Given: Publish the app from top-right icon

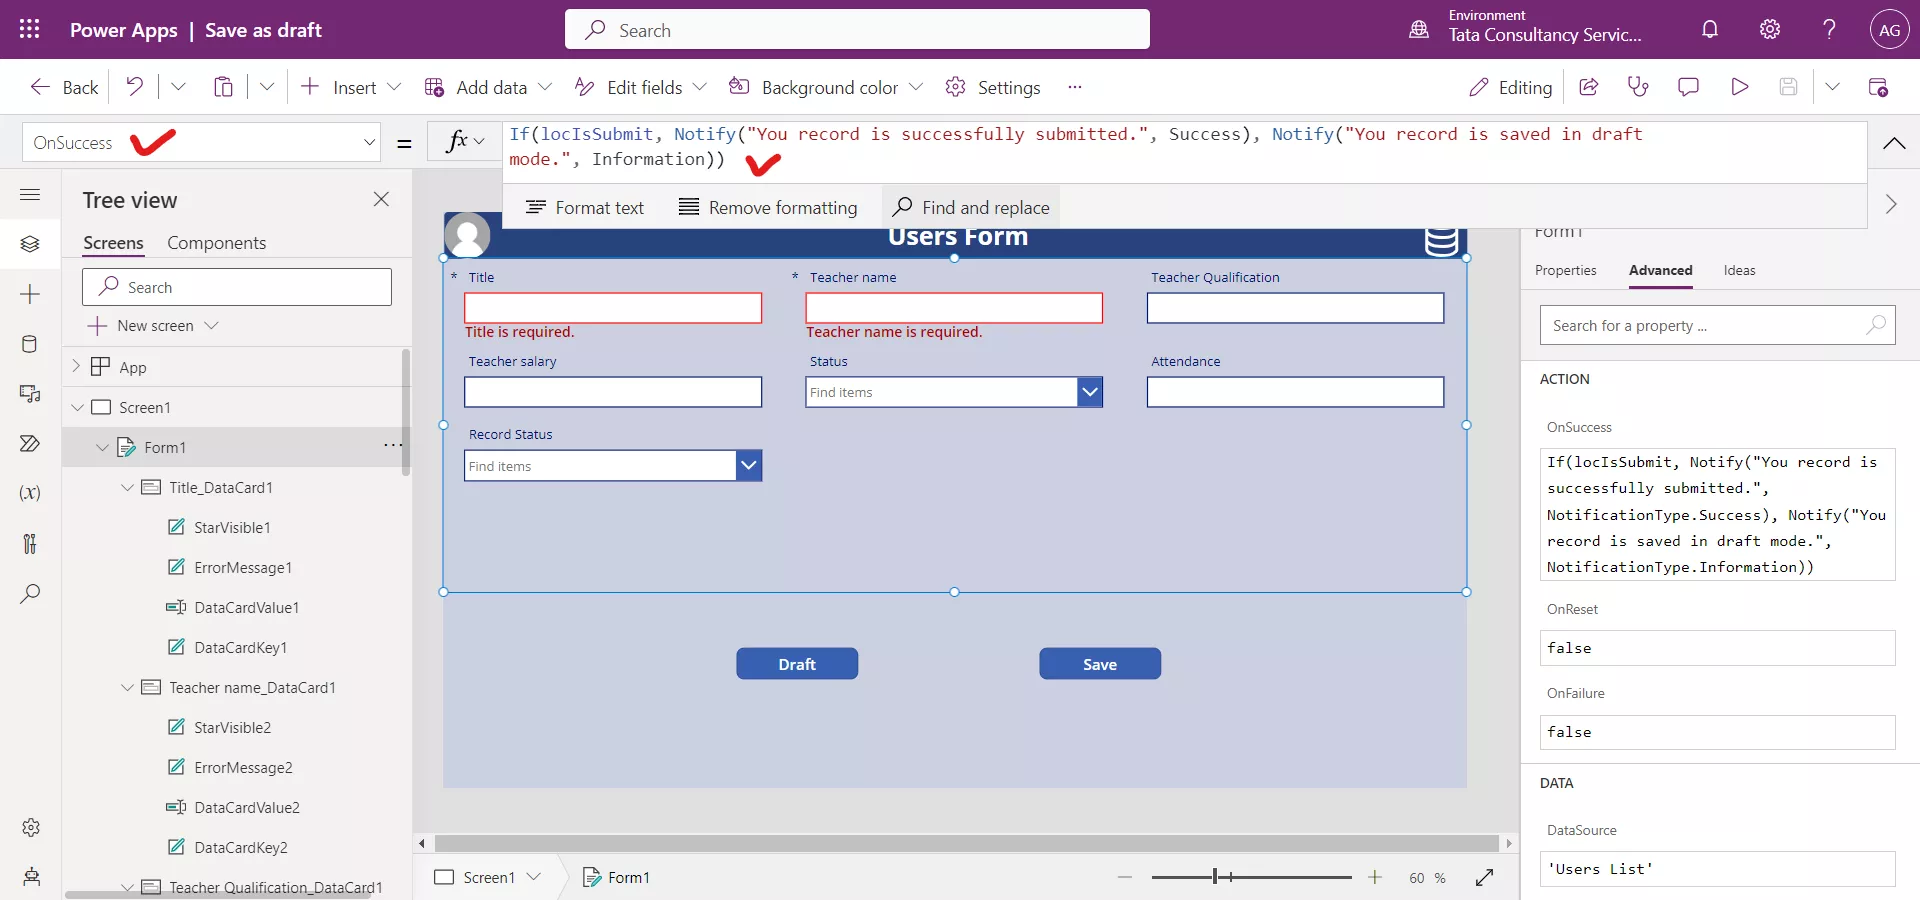Looking at the screenshot, I should tap(1879, 87).
